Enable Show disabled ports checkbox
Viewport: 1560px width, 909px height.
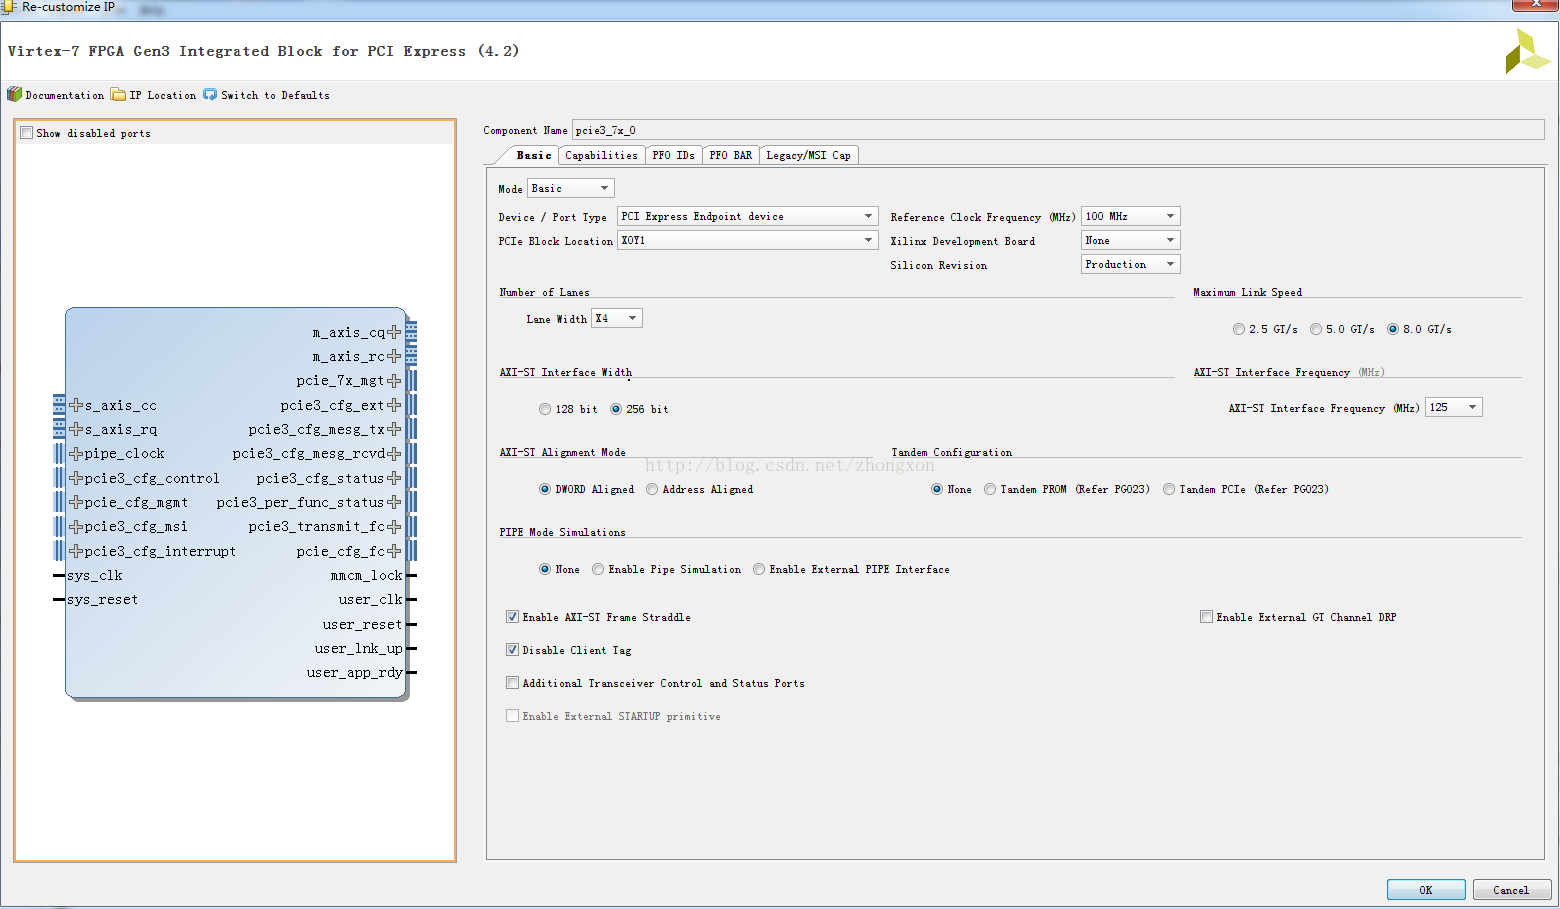coord(27,133)
